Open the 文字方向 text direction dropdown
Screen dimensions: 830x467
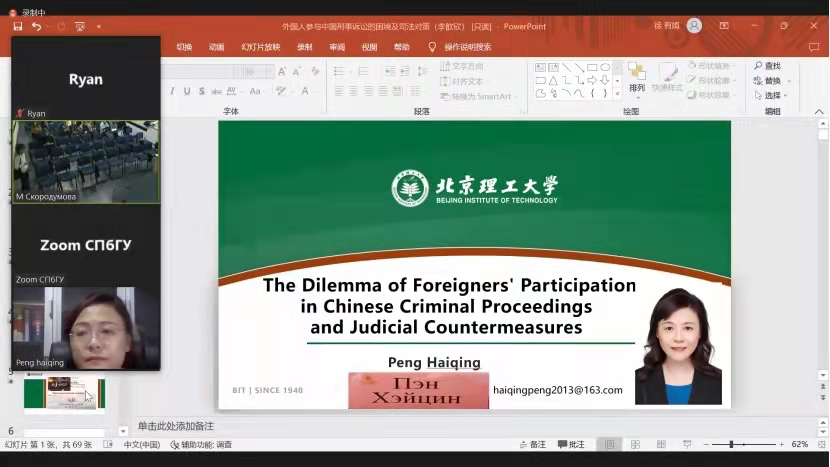click(465, 67)
